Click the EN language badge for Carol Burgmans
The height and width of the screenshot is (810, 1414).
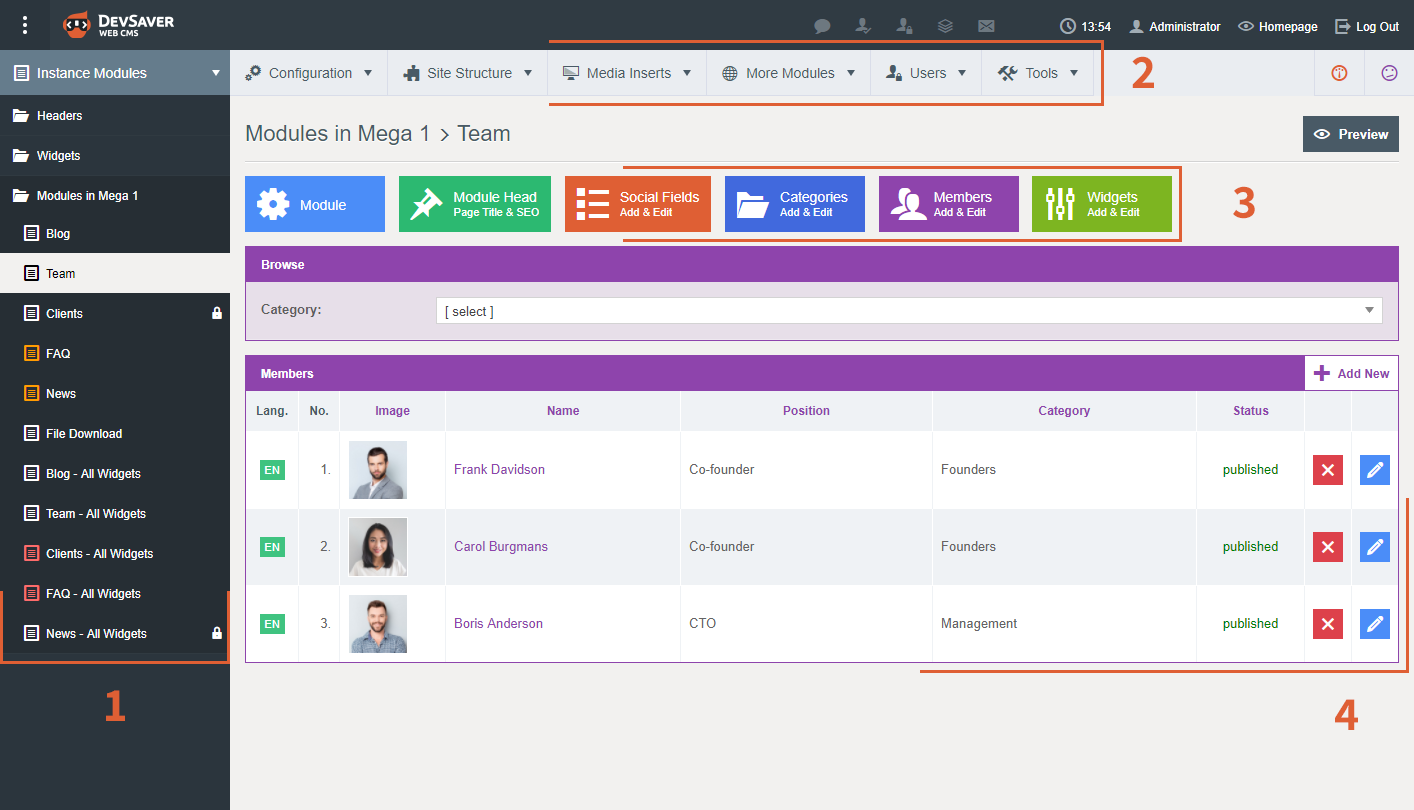pos(272,547)
